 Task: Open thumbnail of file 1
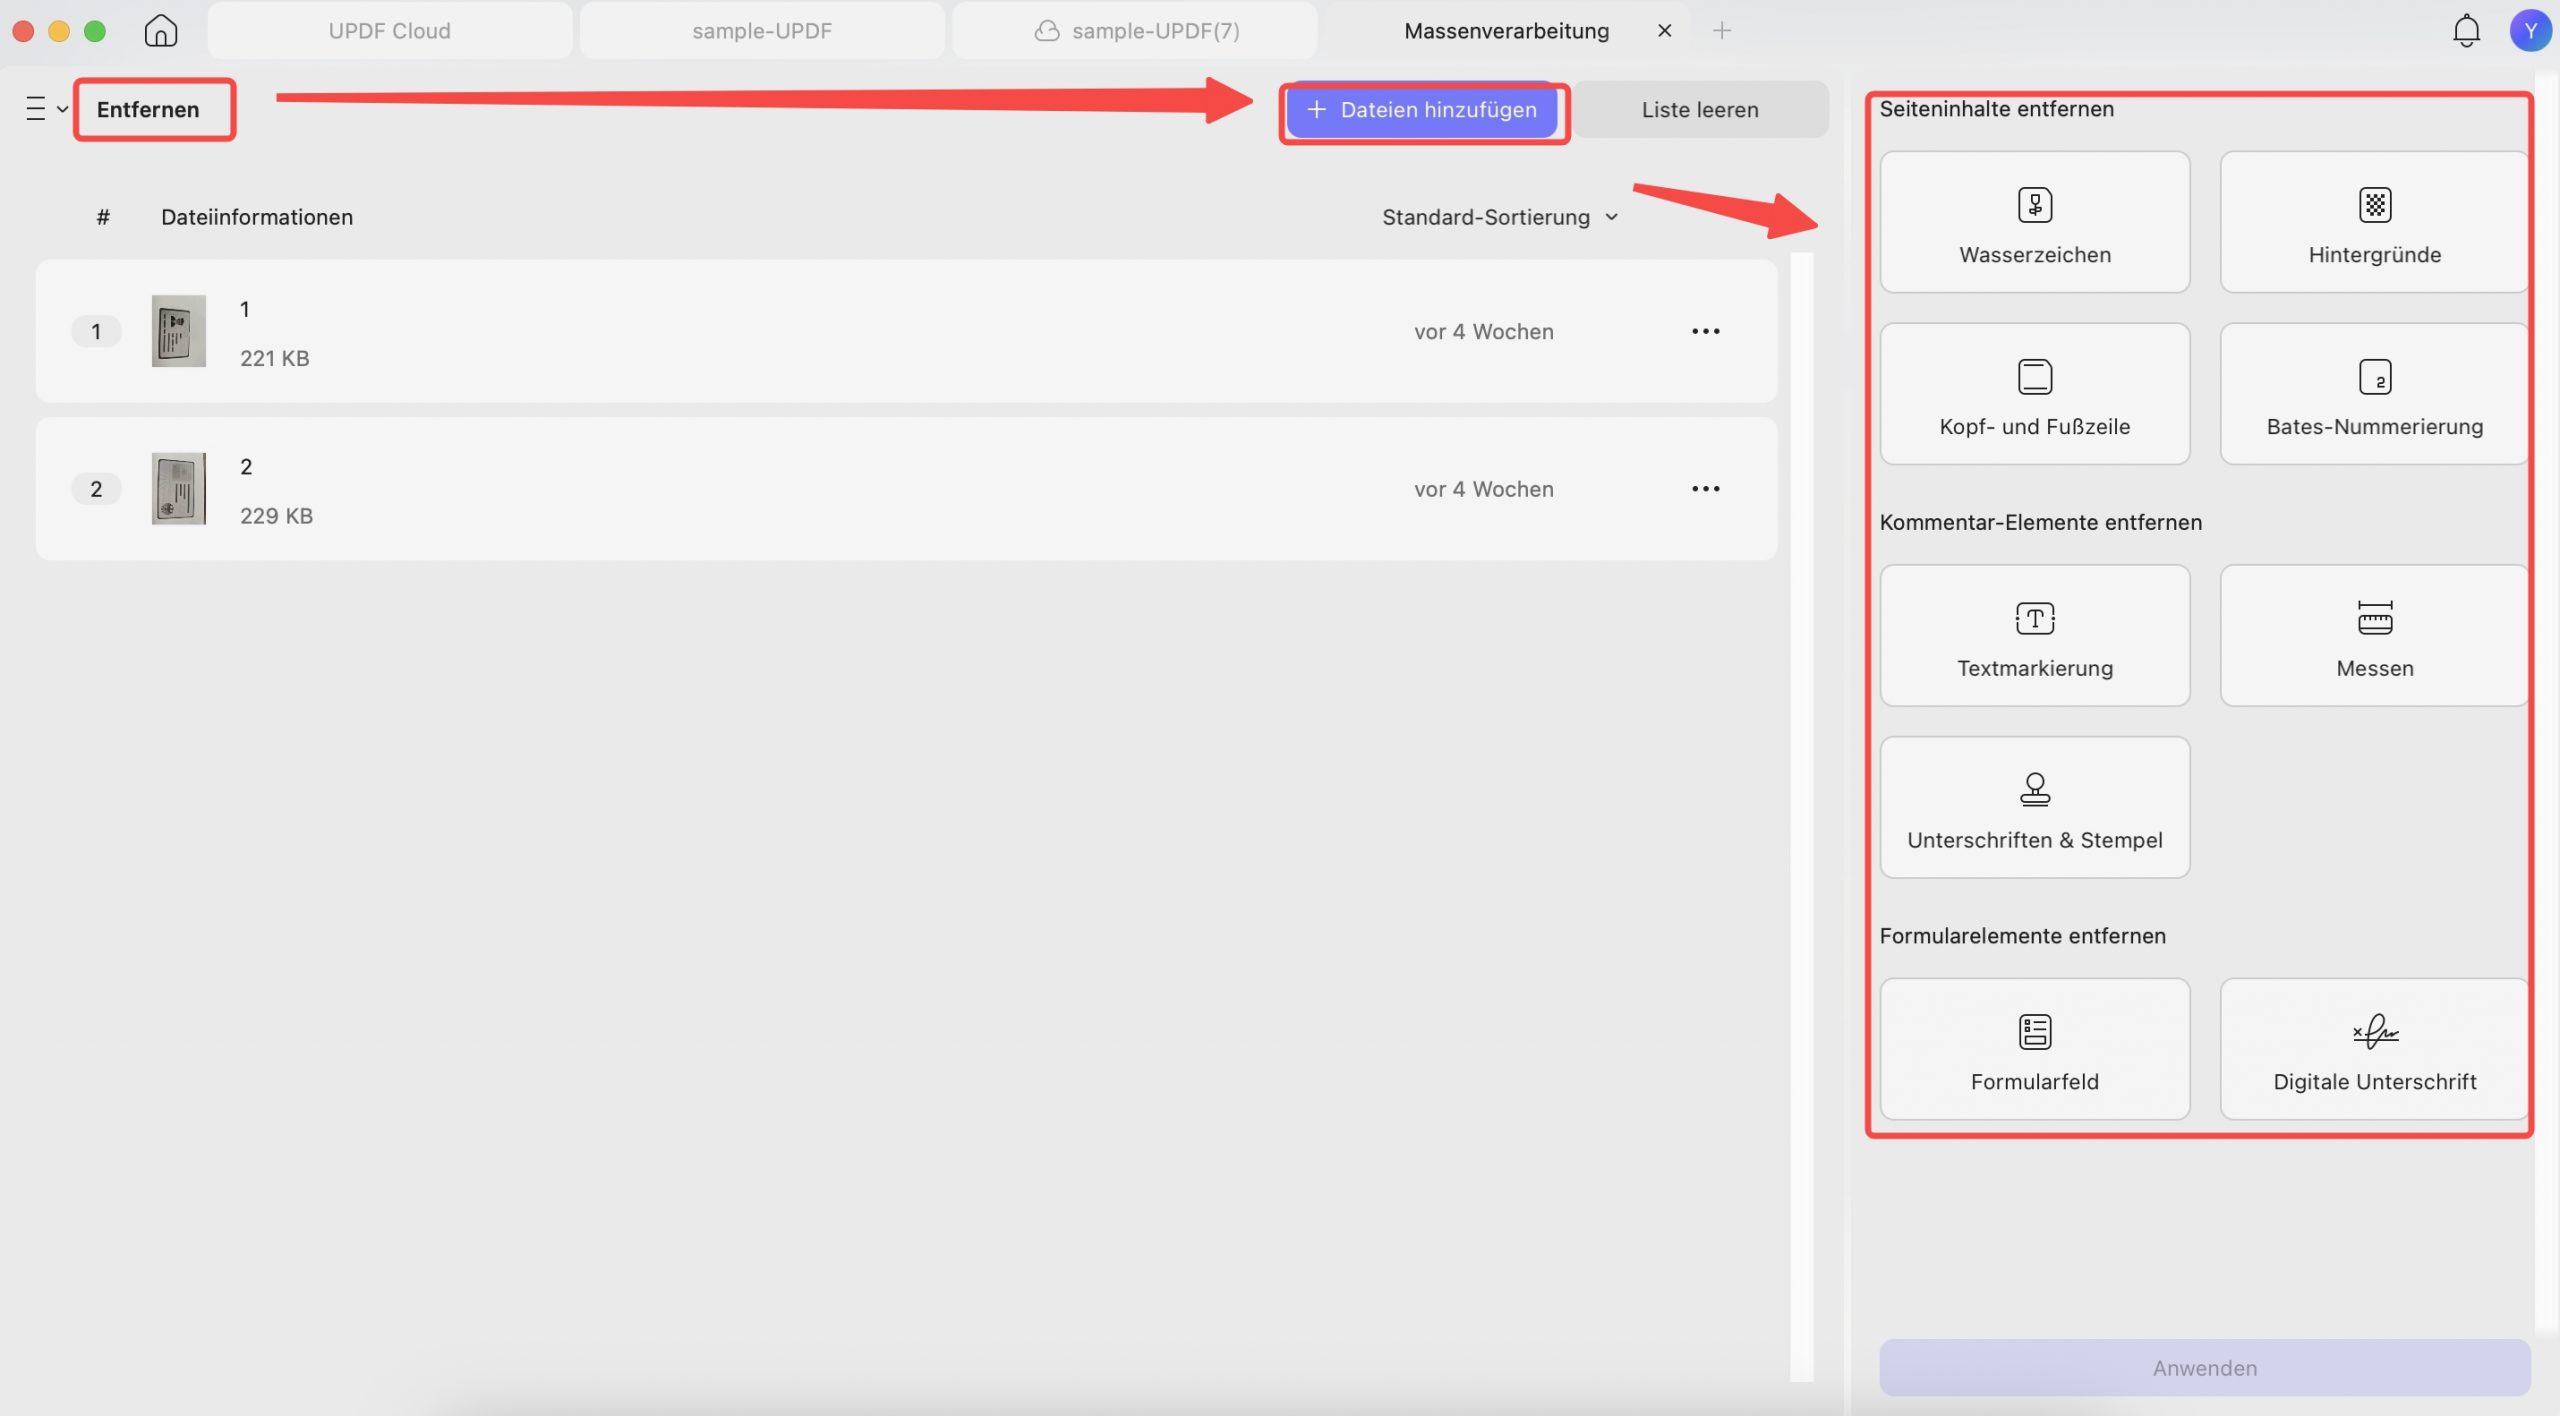[178, 331]
